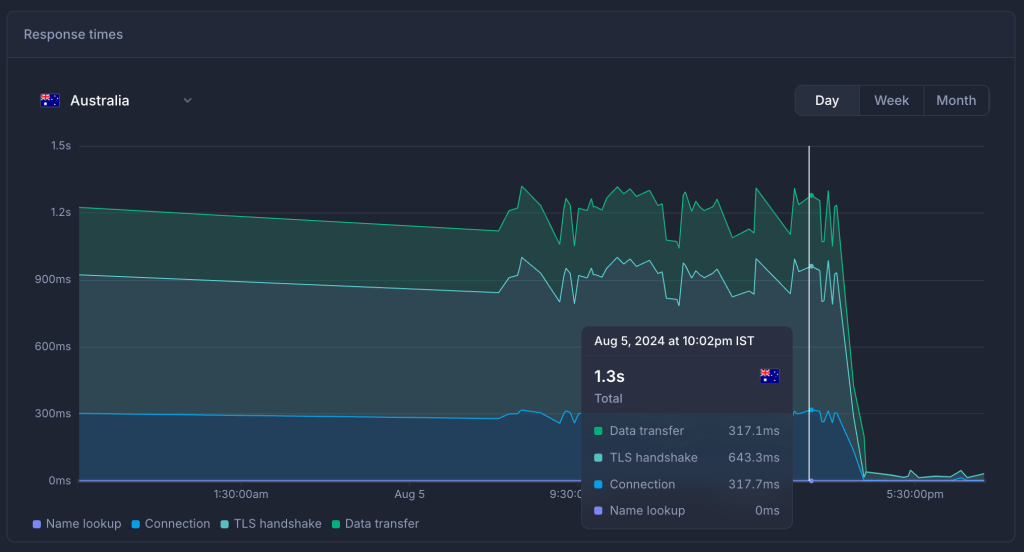Viewport: 1024px width, 552px height.
Task: Click the Connection color dot in the tooltip
Action: [598, 485]
